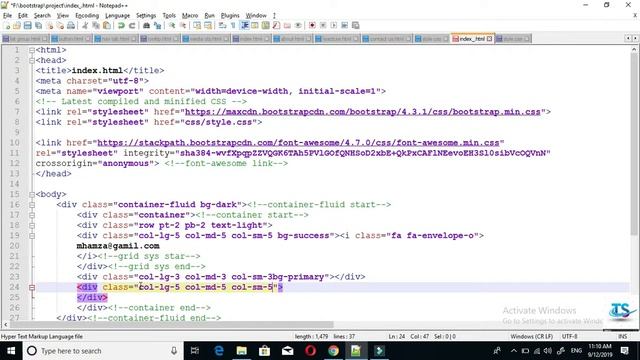Screen dimensions: 640x360
Task: Save the file with the Save icon
Action: click(27, 25)
